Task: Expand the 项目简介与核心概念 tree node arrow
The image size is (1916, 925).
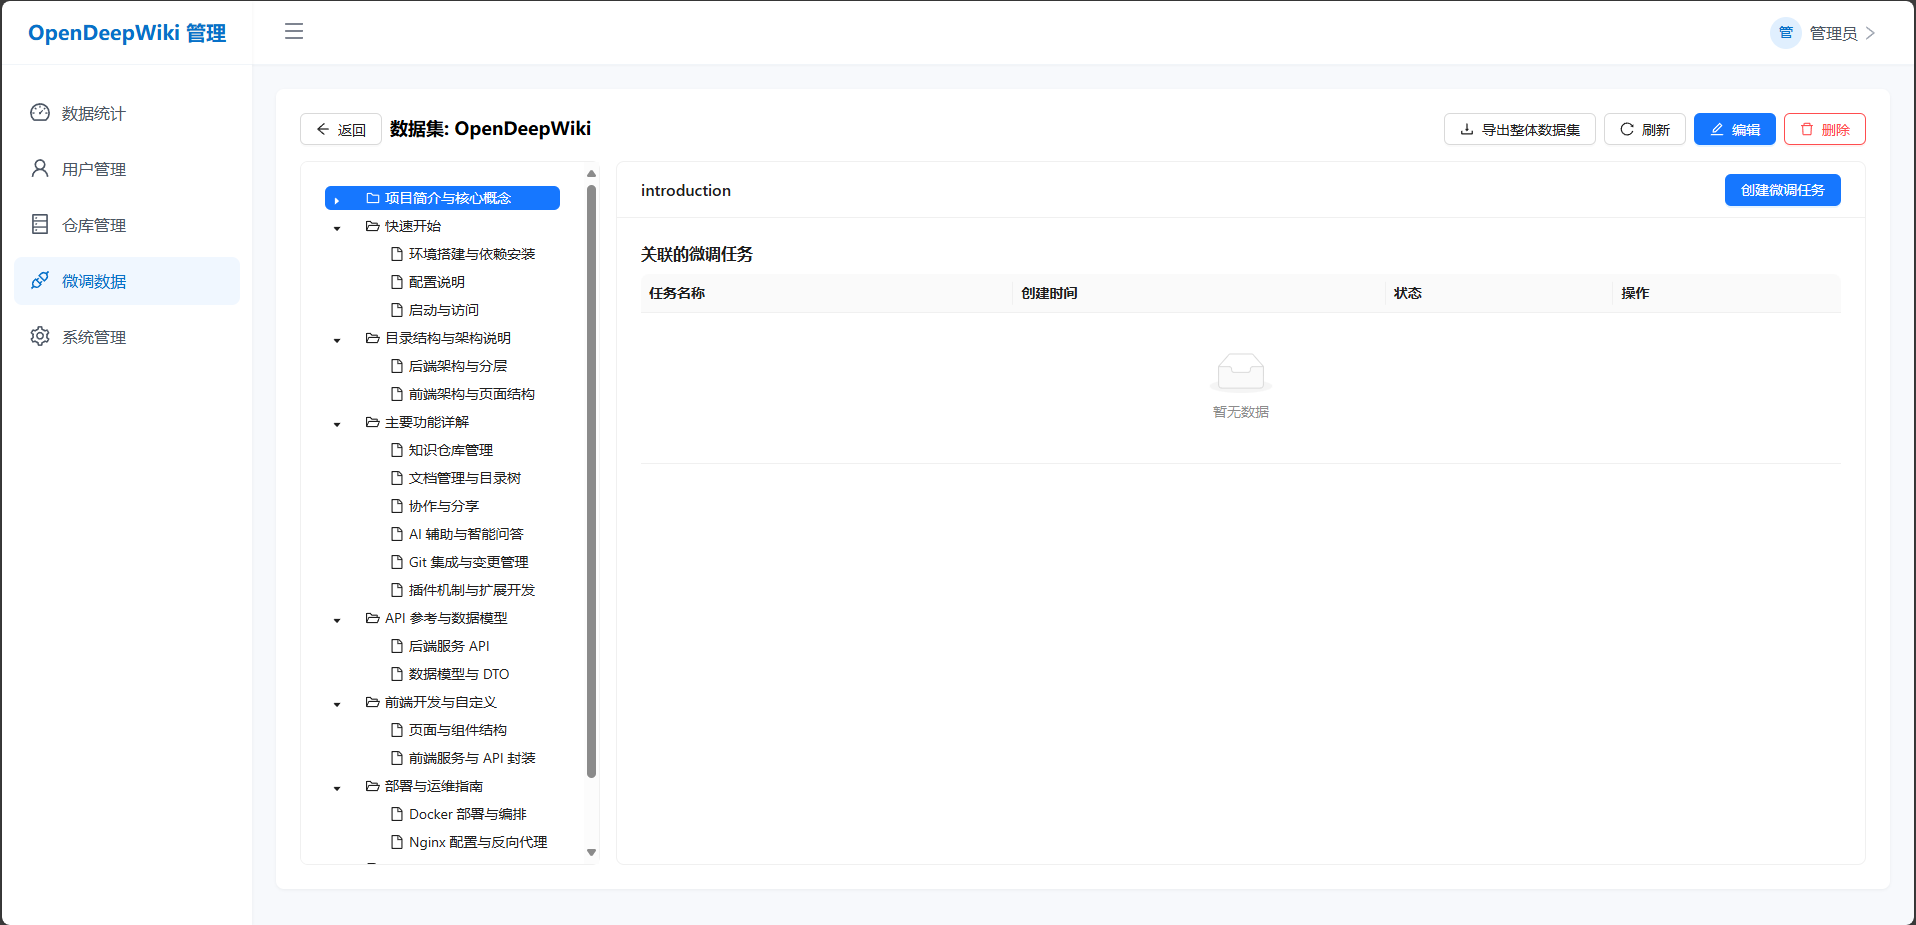Action: 337,200
